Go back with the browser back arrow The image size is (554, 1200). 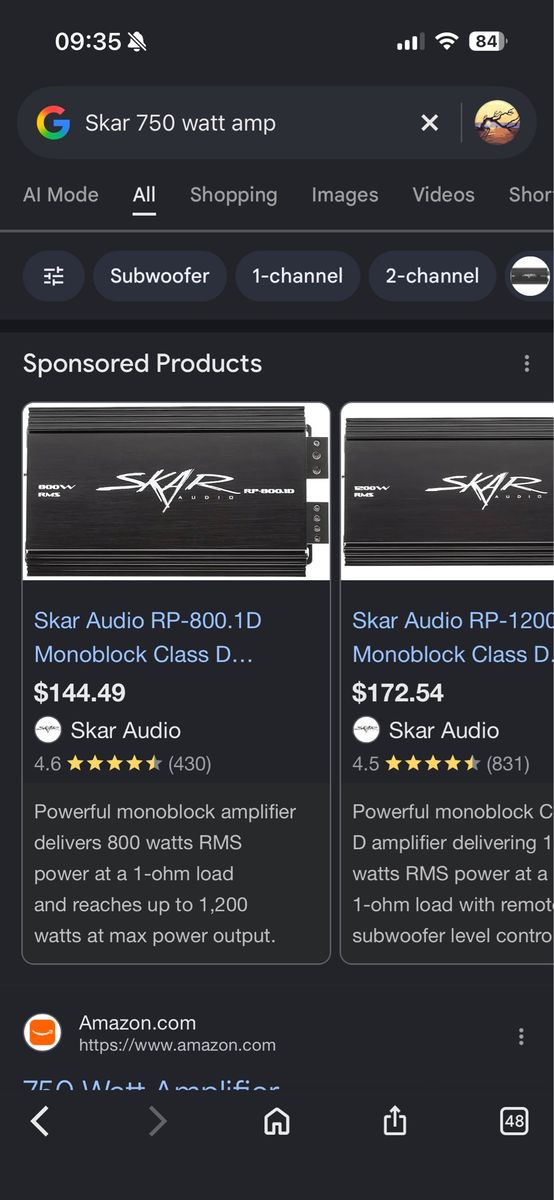point(40,1122)
